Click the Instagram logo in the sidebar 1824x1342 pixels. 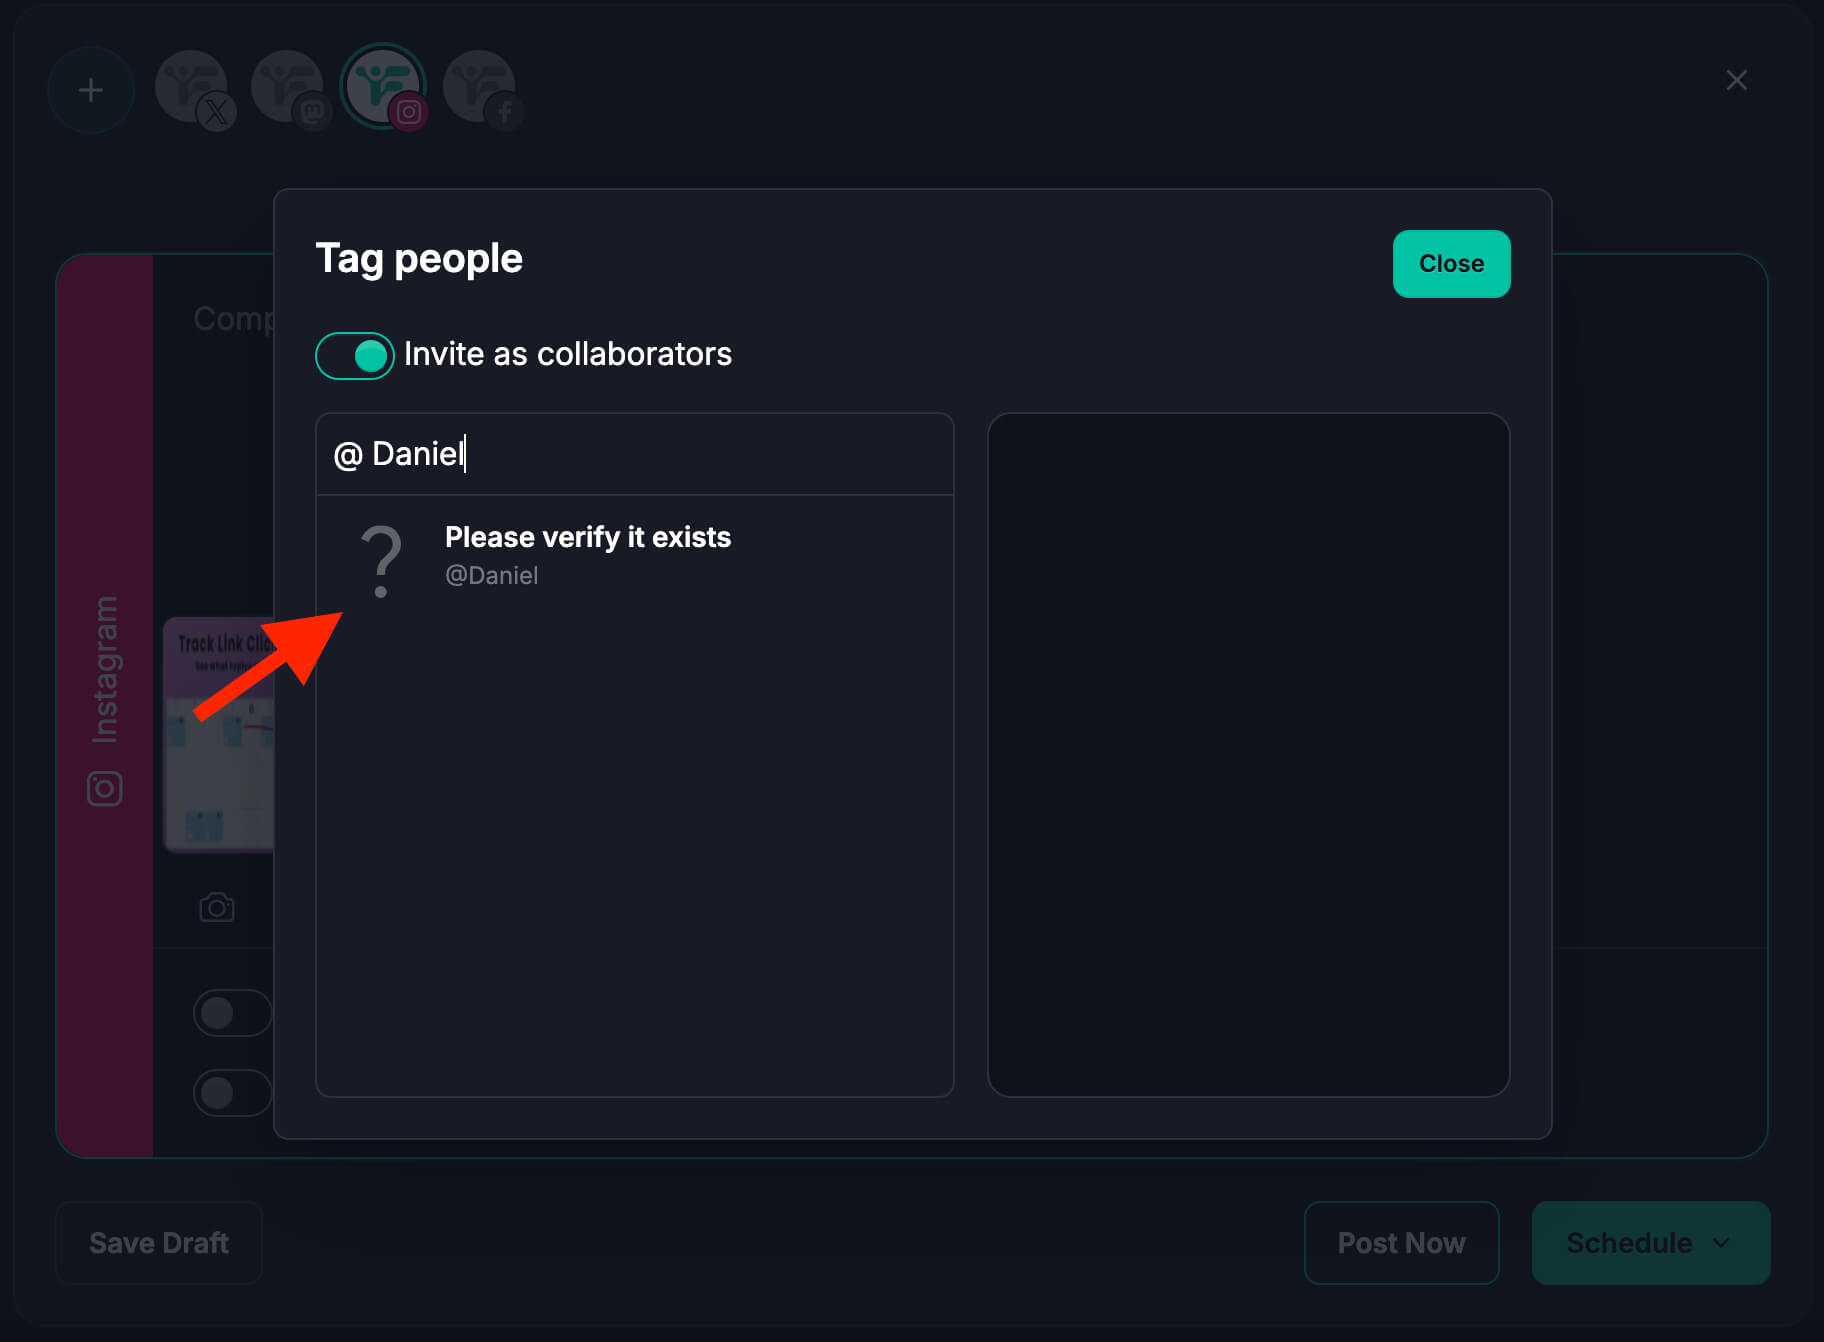(105, 789)
